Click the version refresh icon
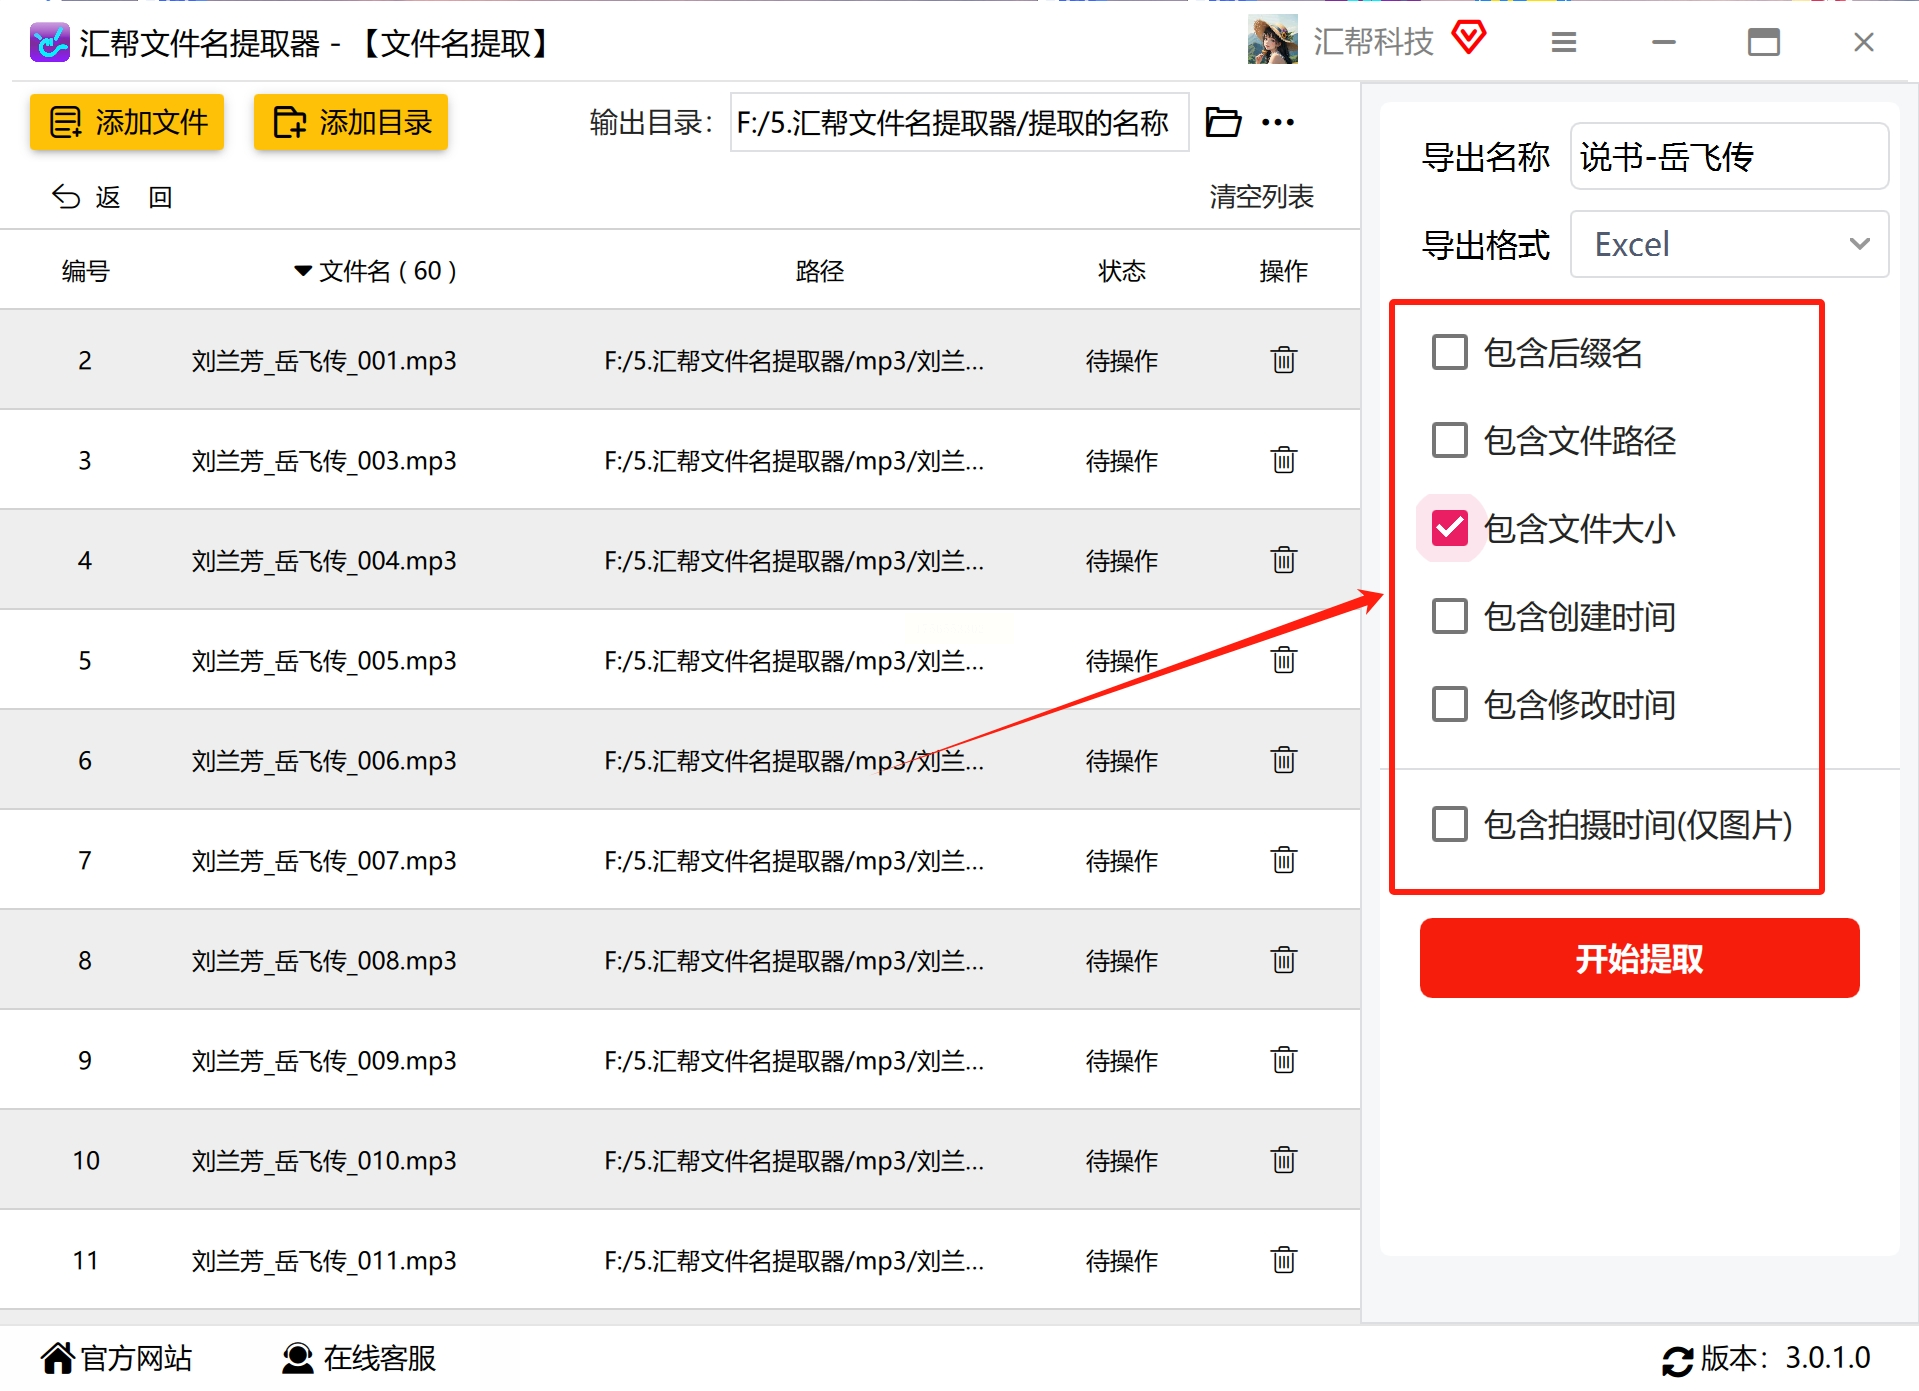Viewport: 1919px width, 1391px height. point(1677,1360)
